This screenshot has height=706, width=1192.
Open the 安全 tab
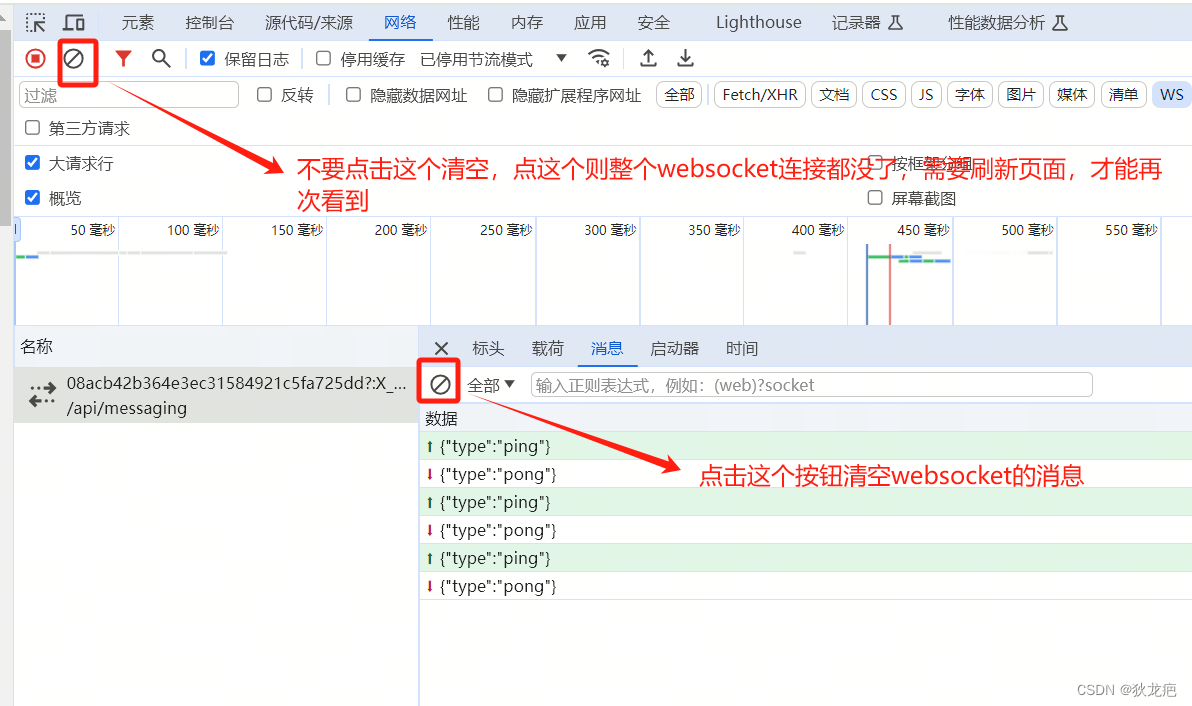pyautogui.click(x=654, y=23)
